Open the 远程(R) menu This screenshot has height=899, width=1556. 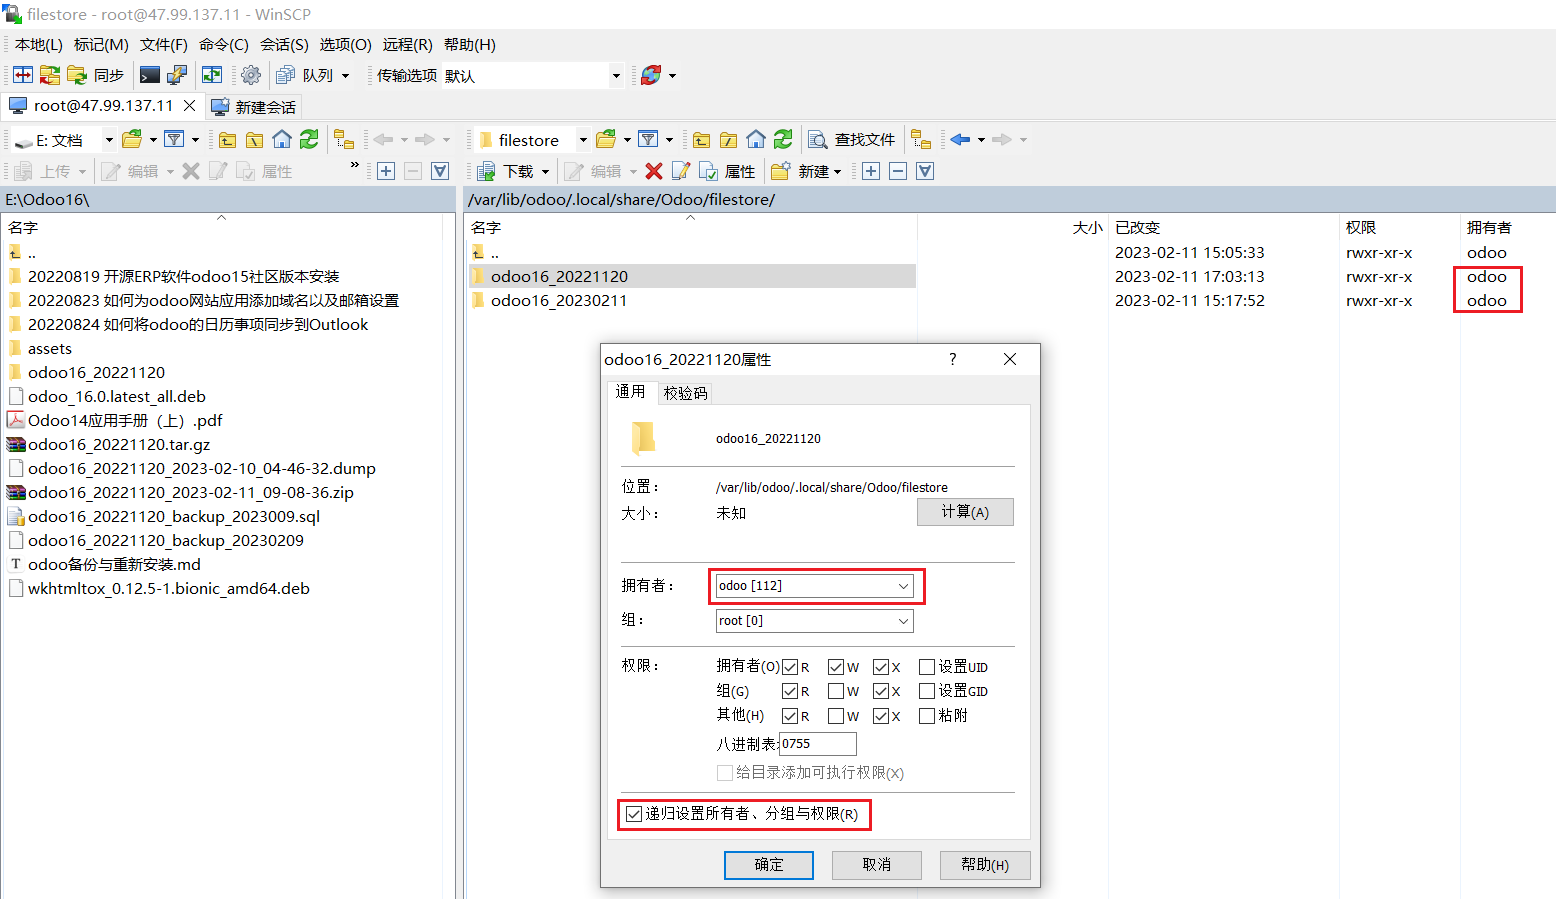point(407,45)
